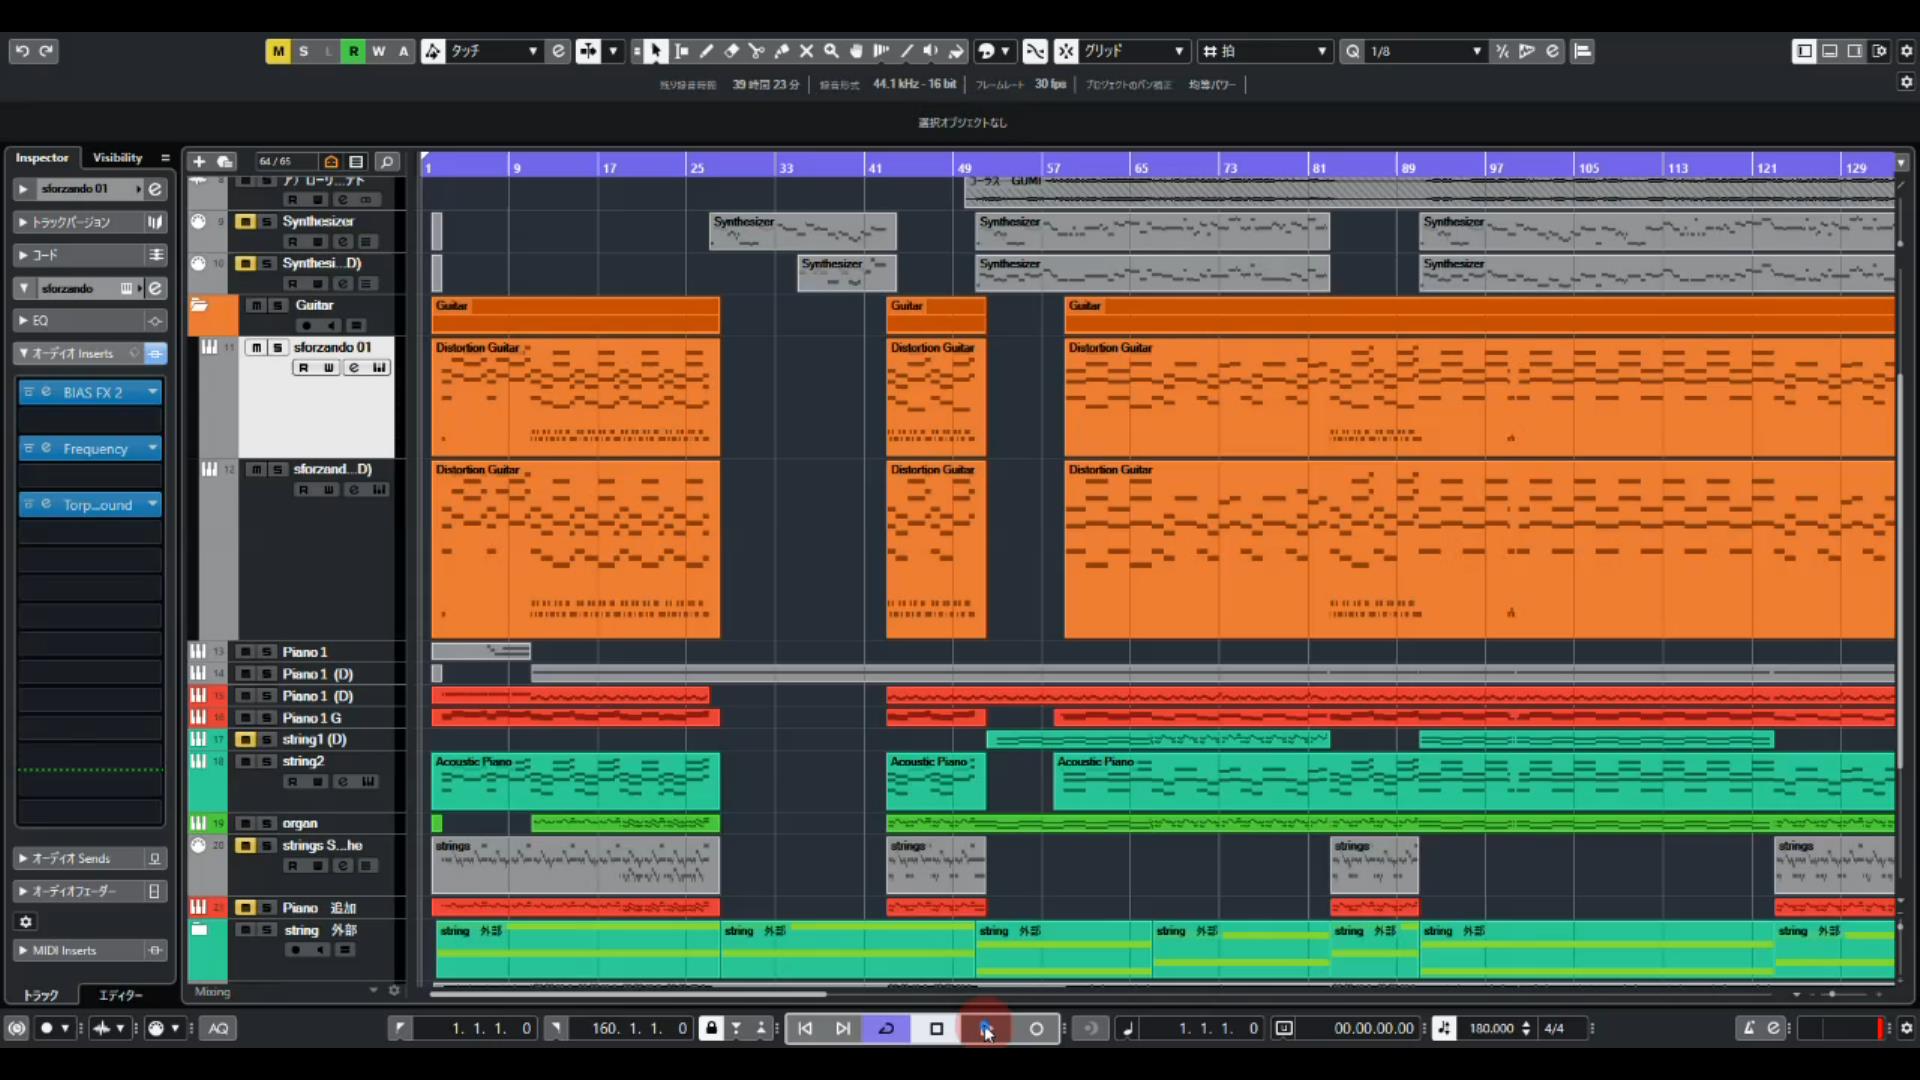
Task: Toggle Snap on/off button
Action: click(x=1066, y=51)
